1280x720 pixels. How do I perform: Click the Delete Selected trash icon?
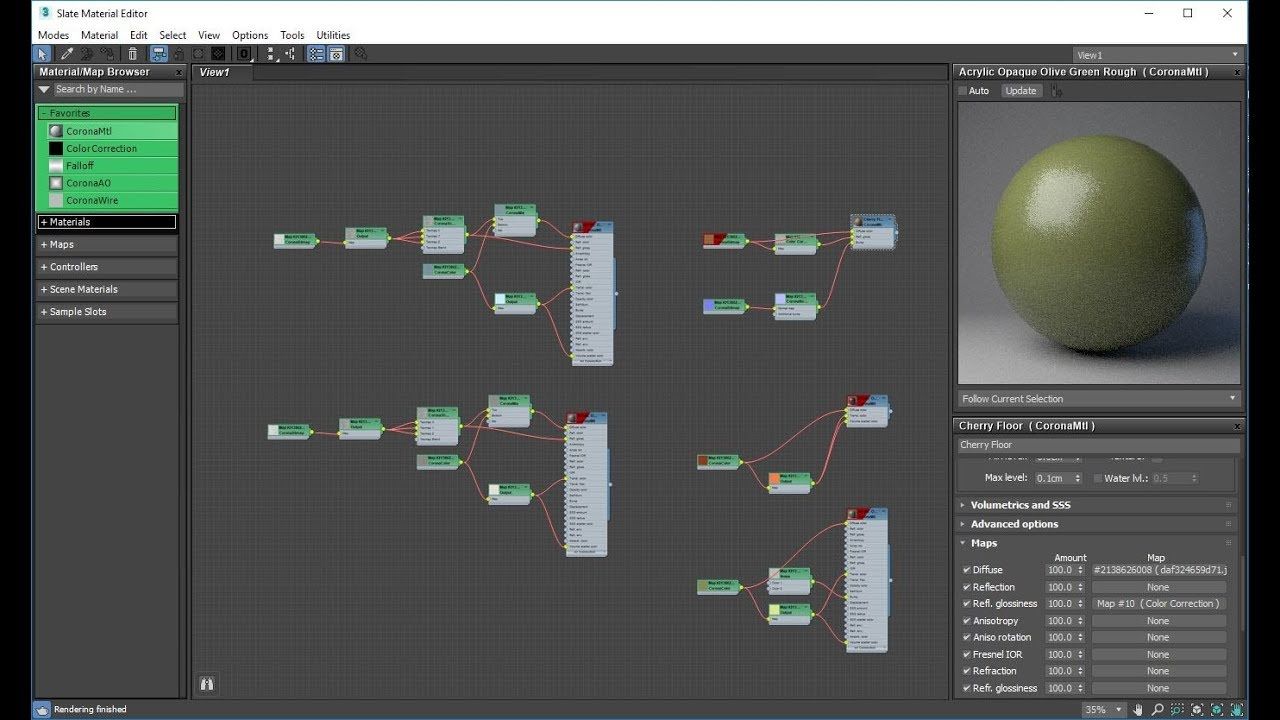click(131, 53)
